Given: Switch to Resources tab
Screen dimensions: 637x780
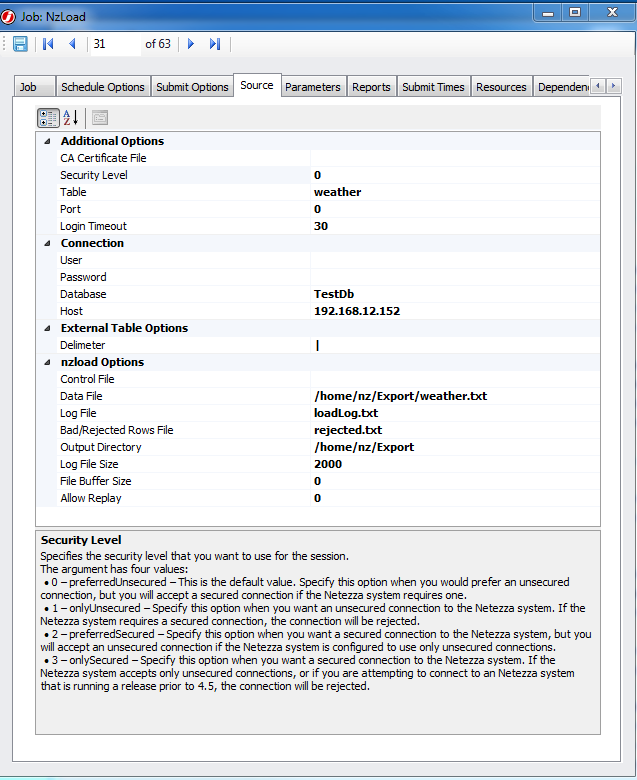Looking at the screenshot, I should click(x=501, y=87).
